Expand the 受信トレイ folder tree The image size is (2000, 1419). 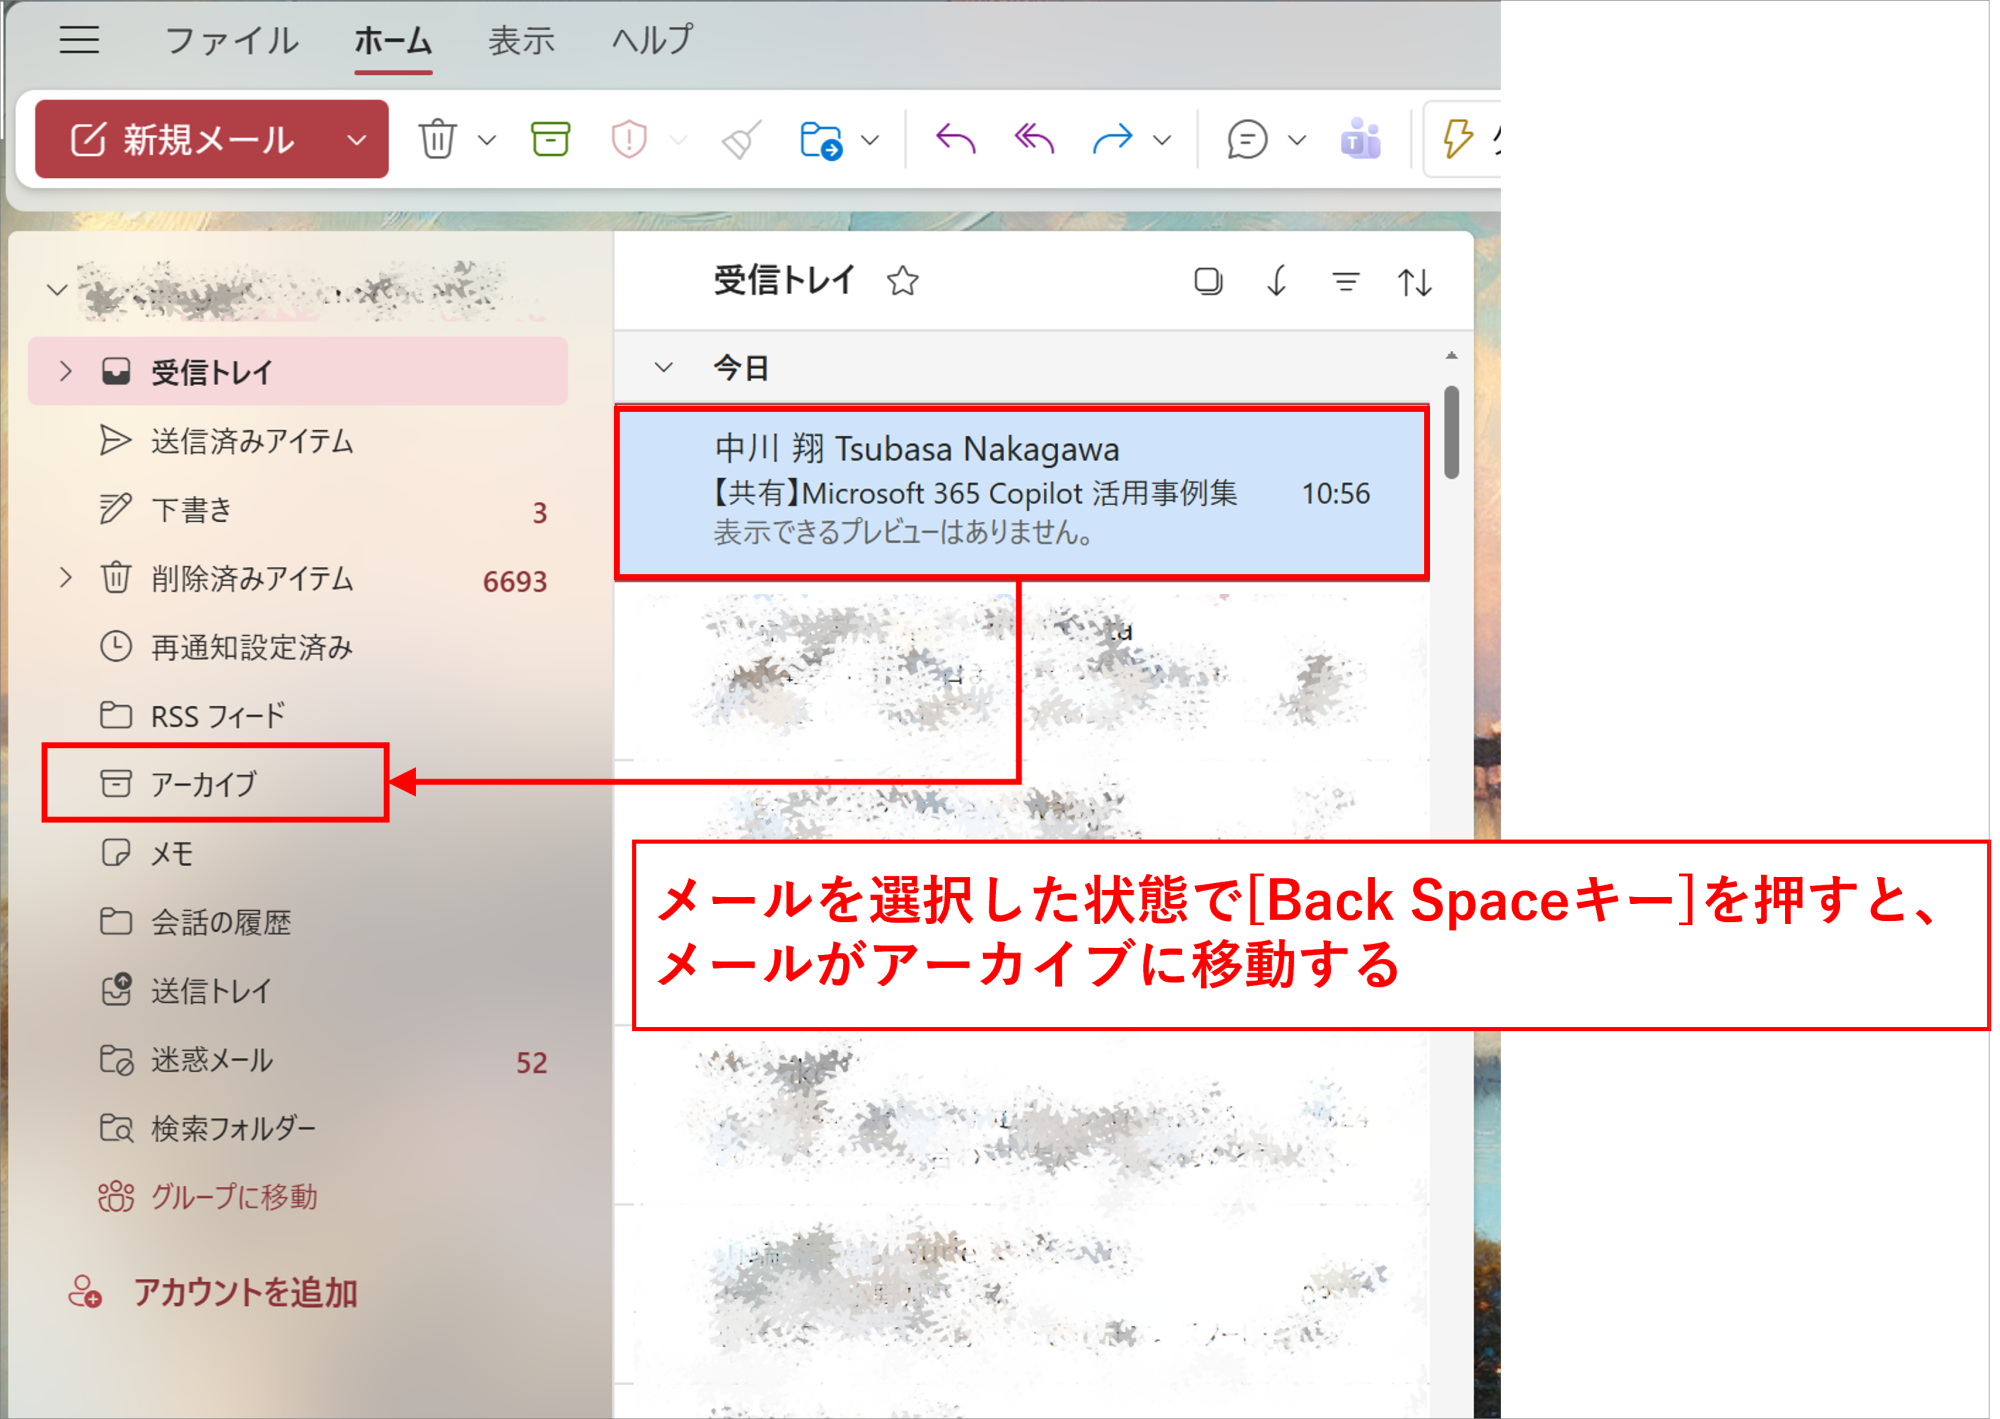65,371
